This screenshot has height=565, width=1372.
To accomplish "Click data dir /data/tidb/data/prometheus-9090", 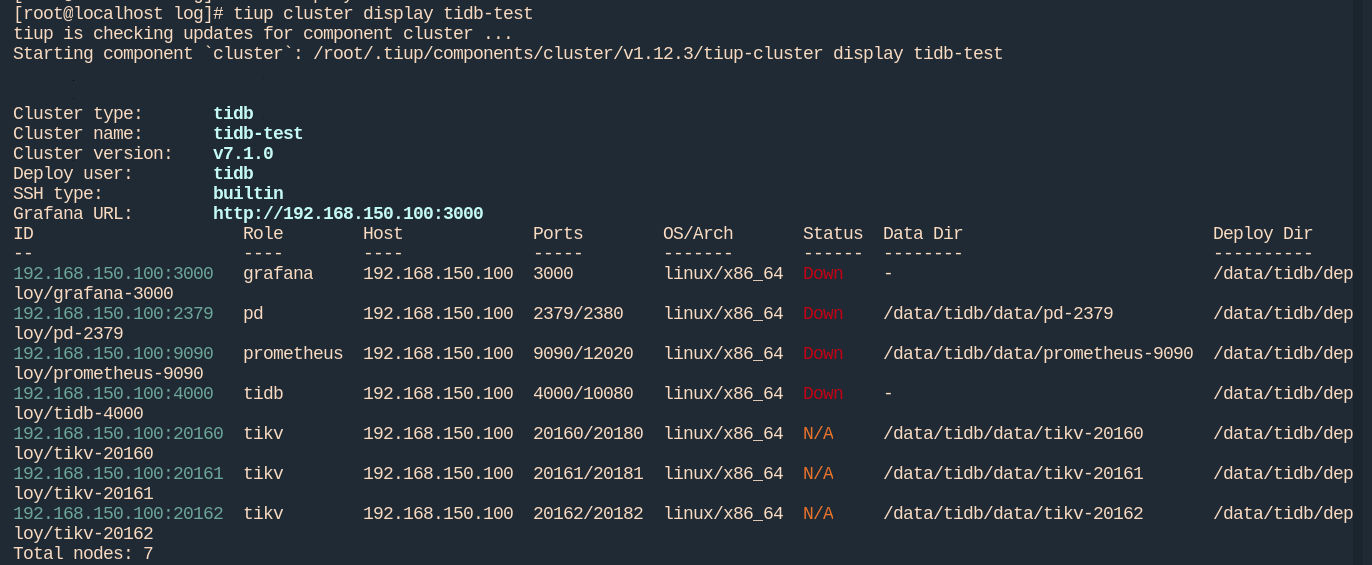I will click(1038, 353).
